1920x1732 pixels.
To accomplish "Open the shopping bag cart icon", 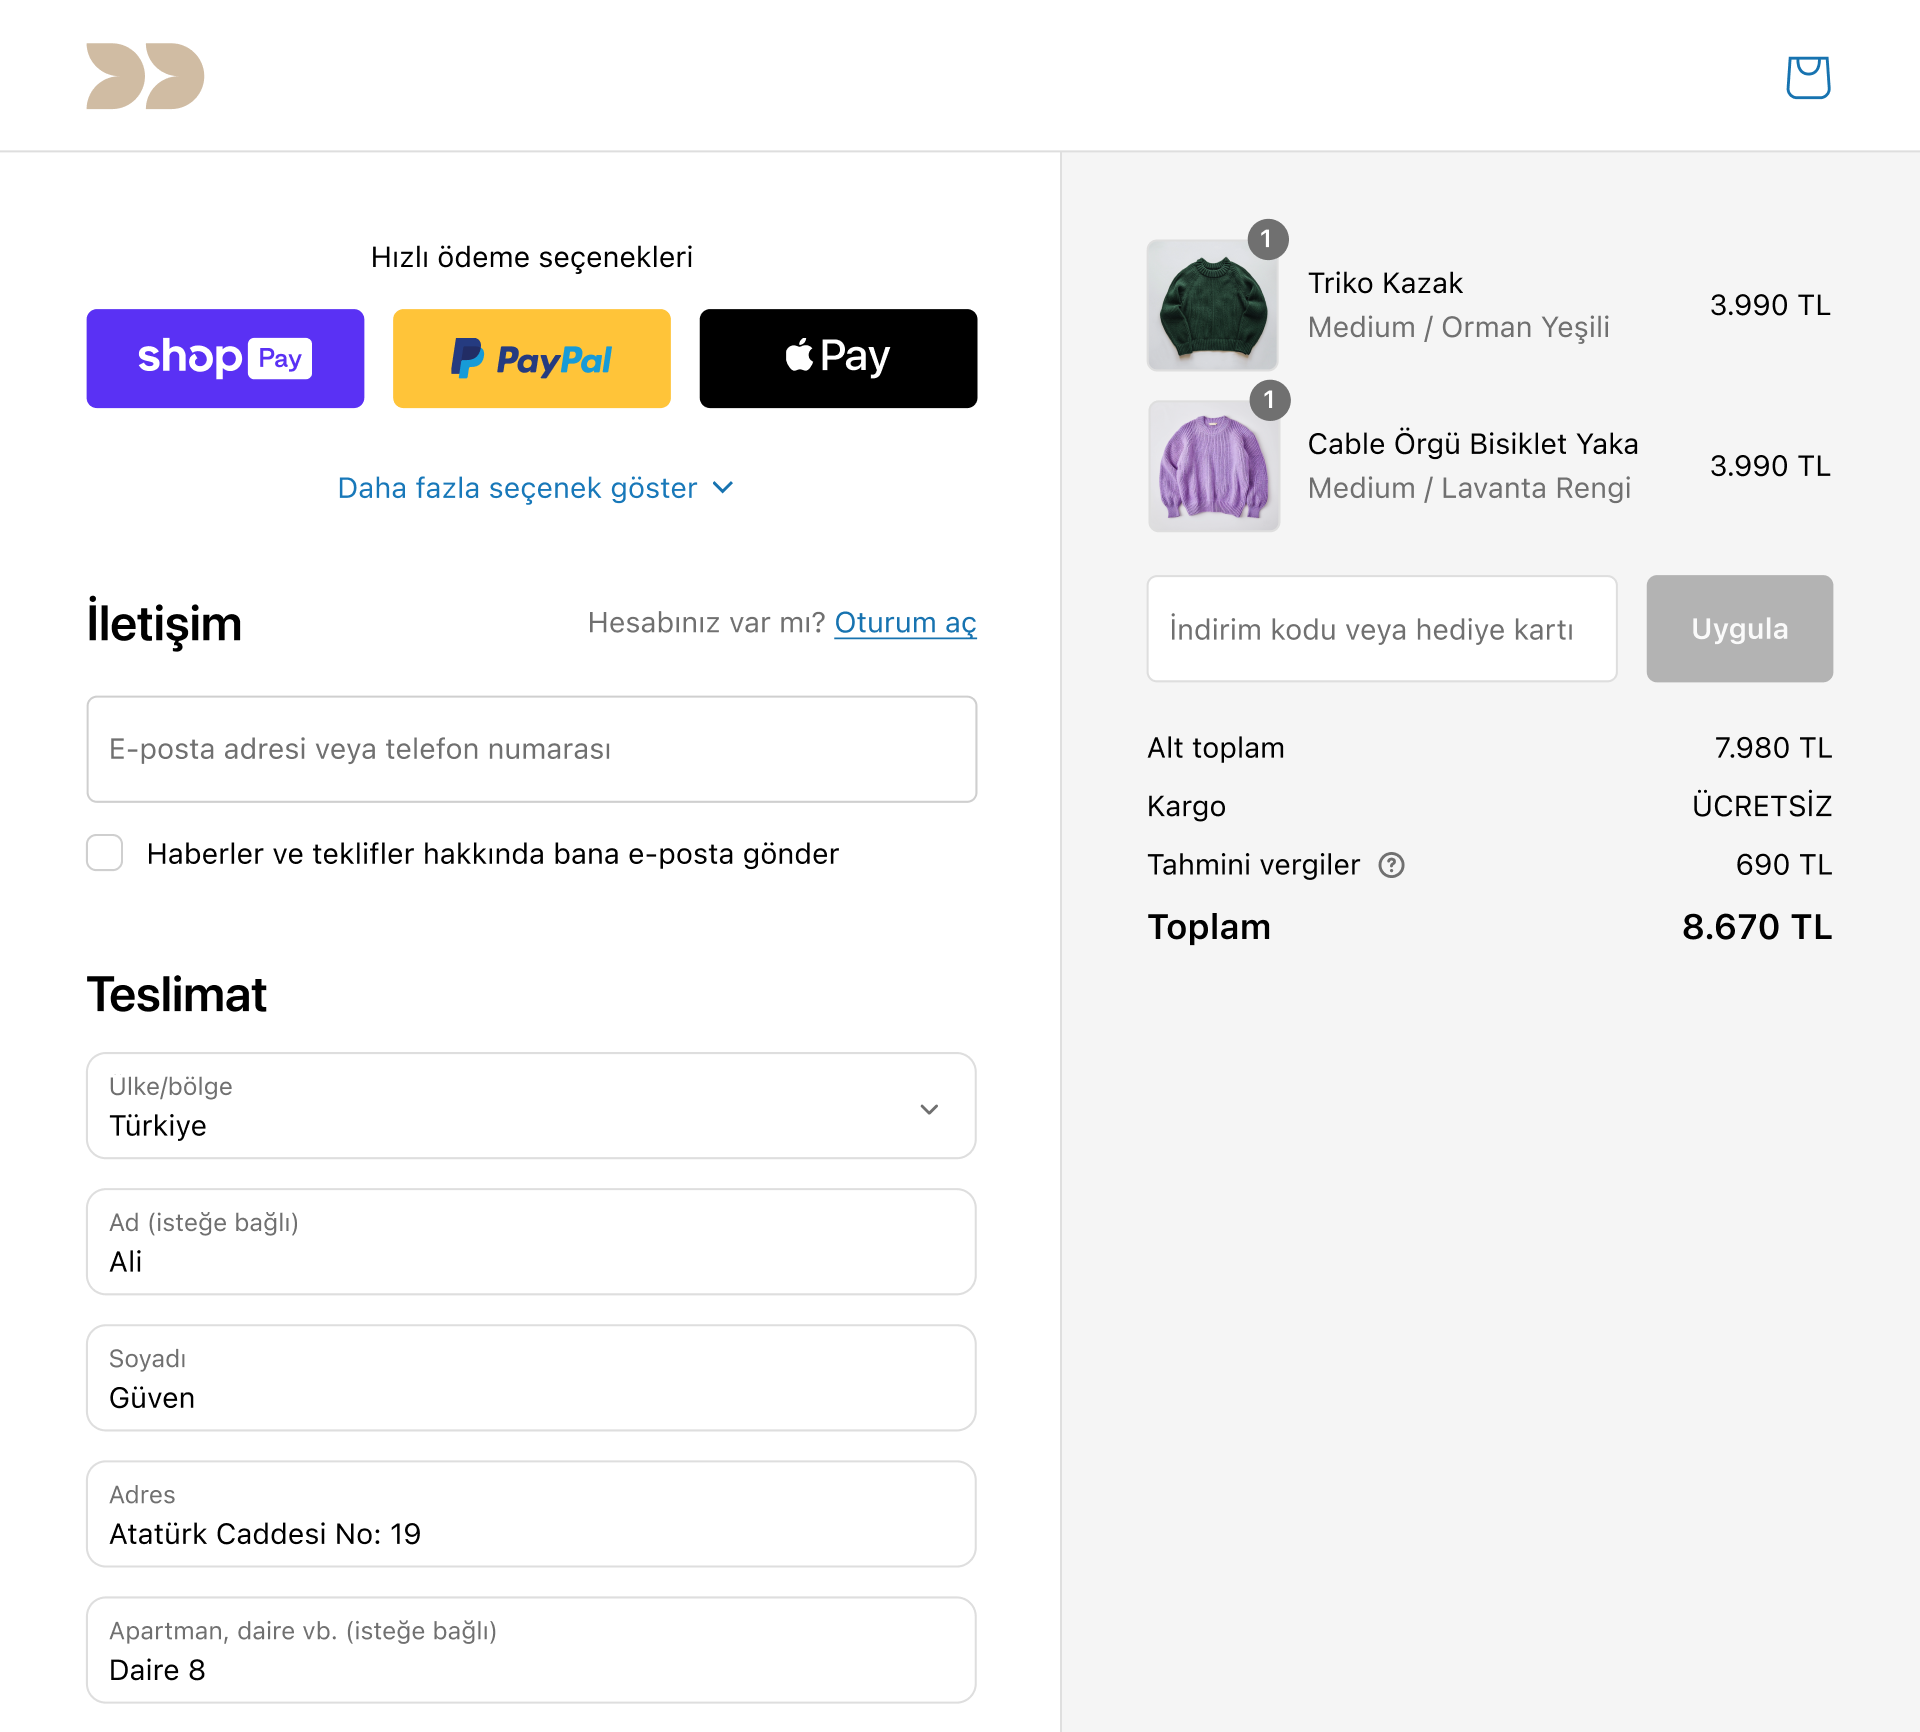I will pos(1808,77).
